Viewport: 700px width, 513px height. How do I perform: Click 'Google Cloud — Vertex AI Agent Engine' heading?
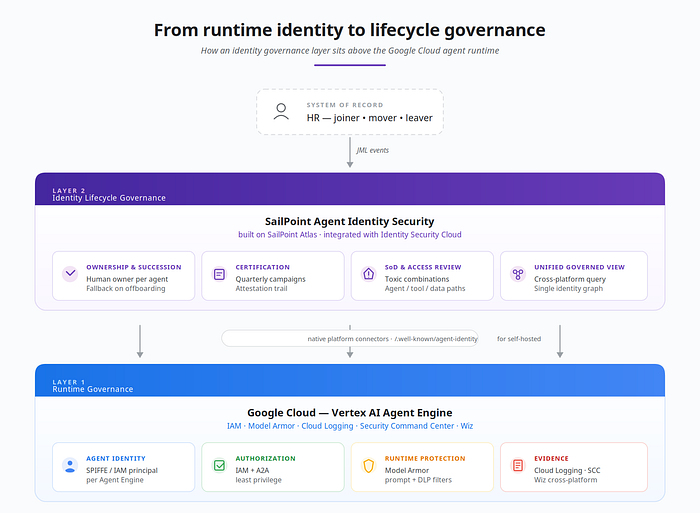pos(350,413)
